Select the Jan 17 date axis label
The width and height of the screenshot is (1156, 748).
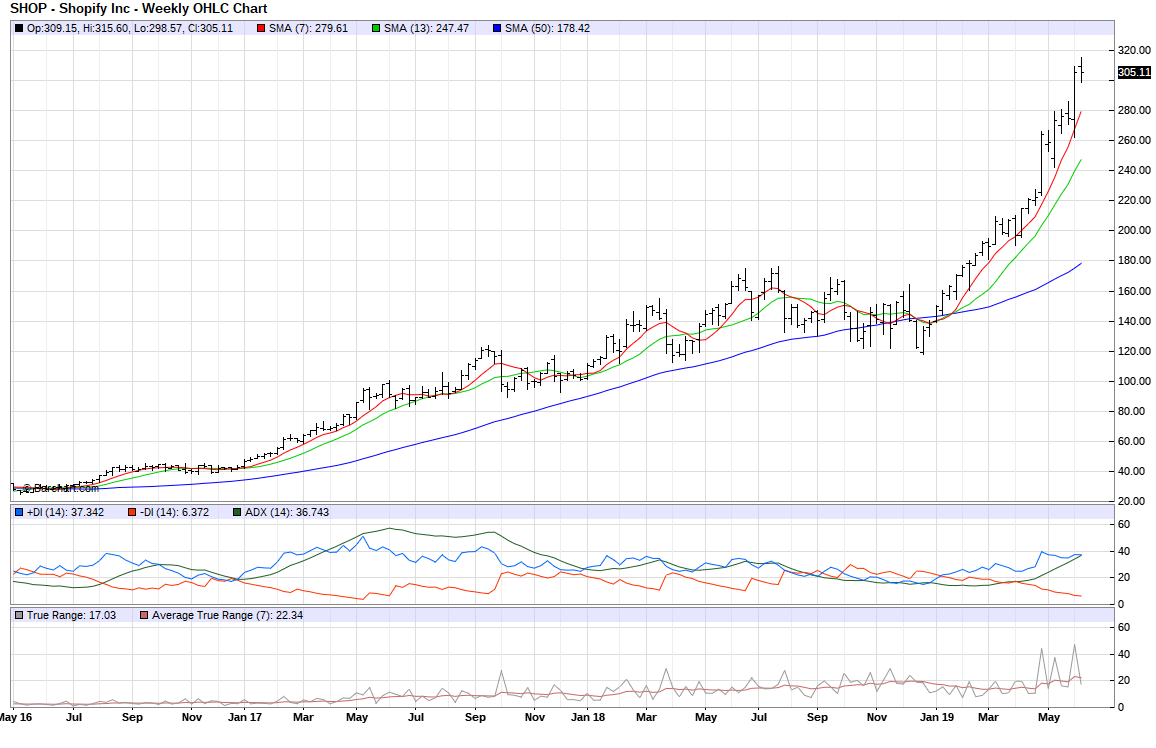(245, 717)
